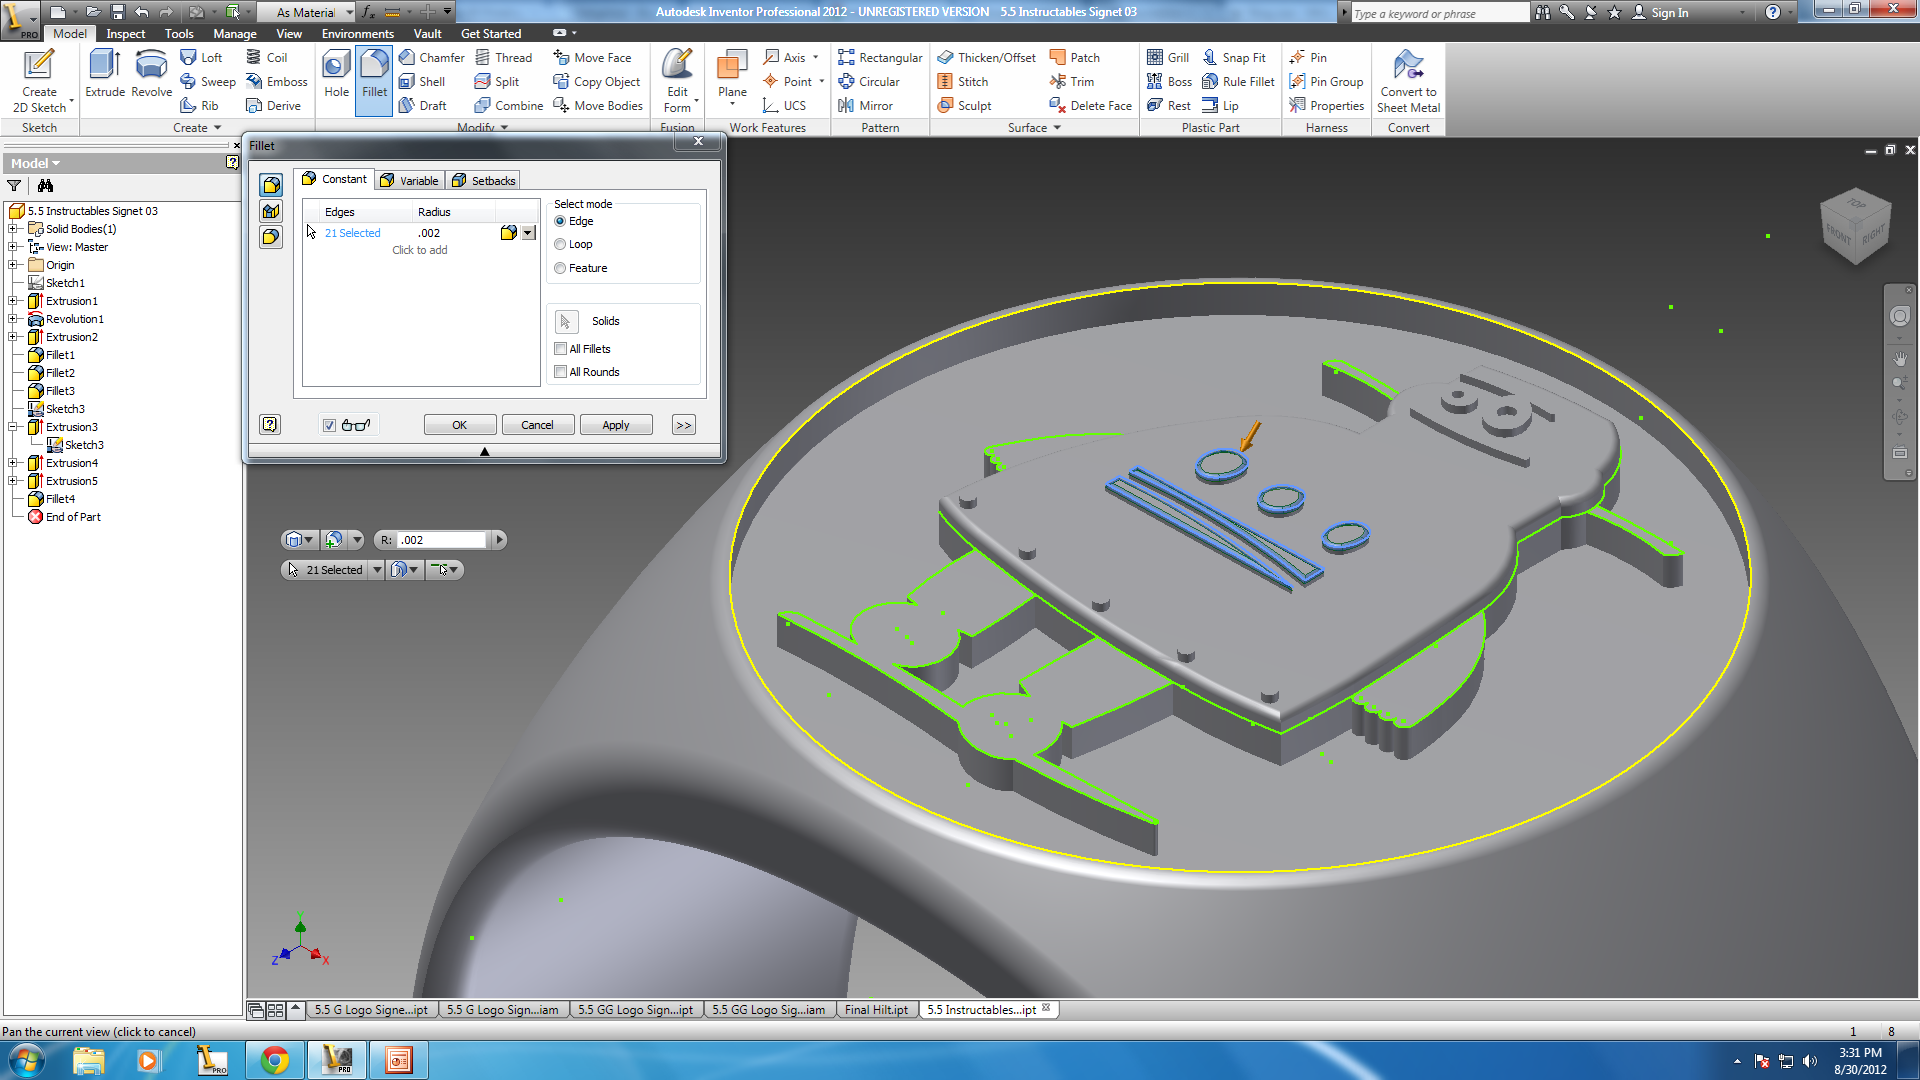Select the Grill plastic part tool
This screenshot has height=1080, width=1920.
1167,57
